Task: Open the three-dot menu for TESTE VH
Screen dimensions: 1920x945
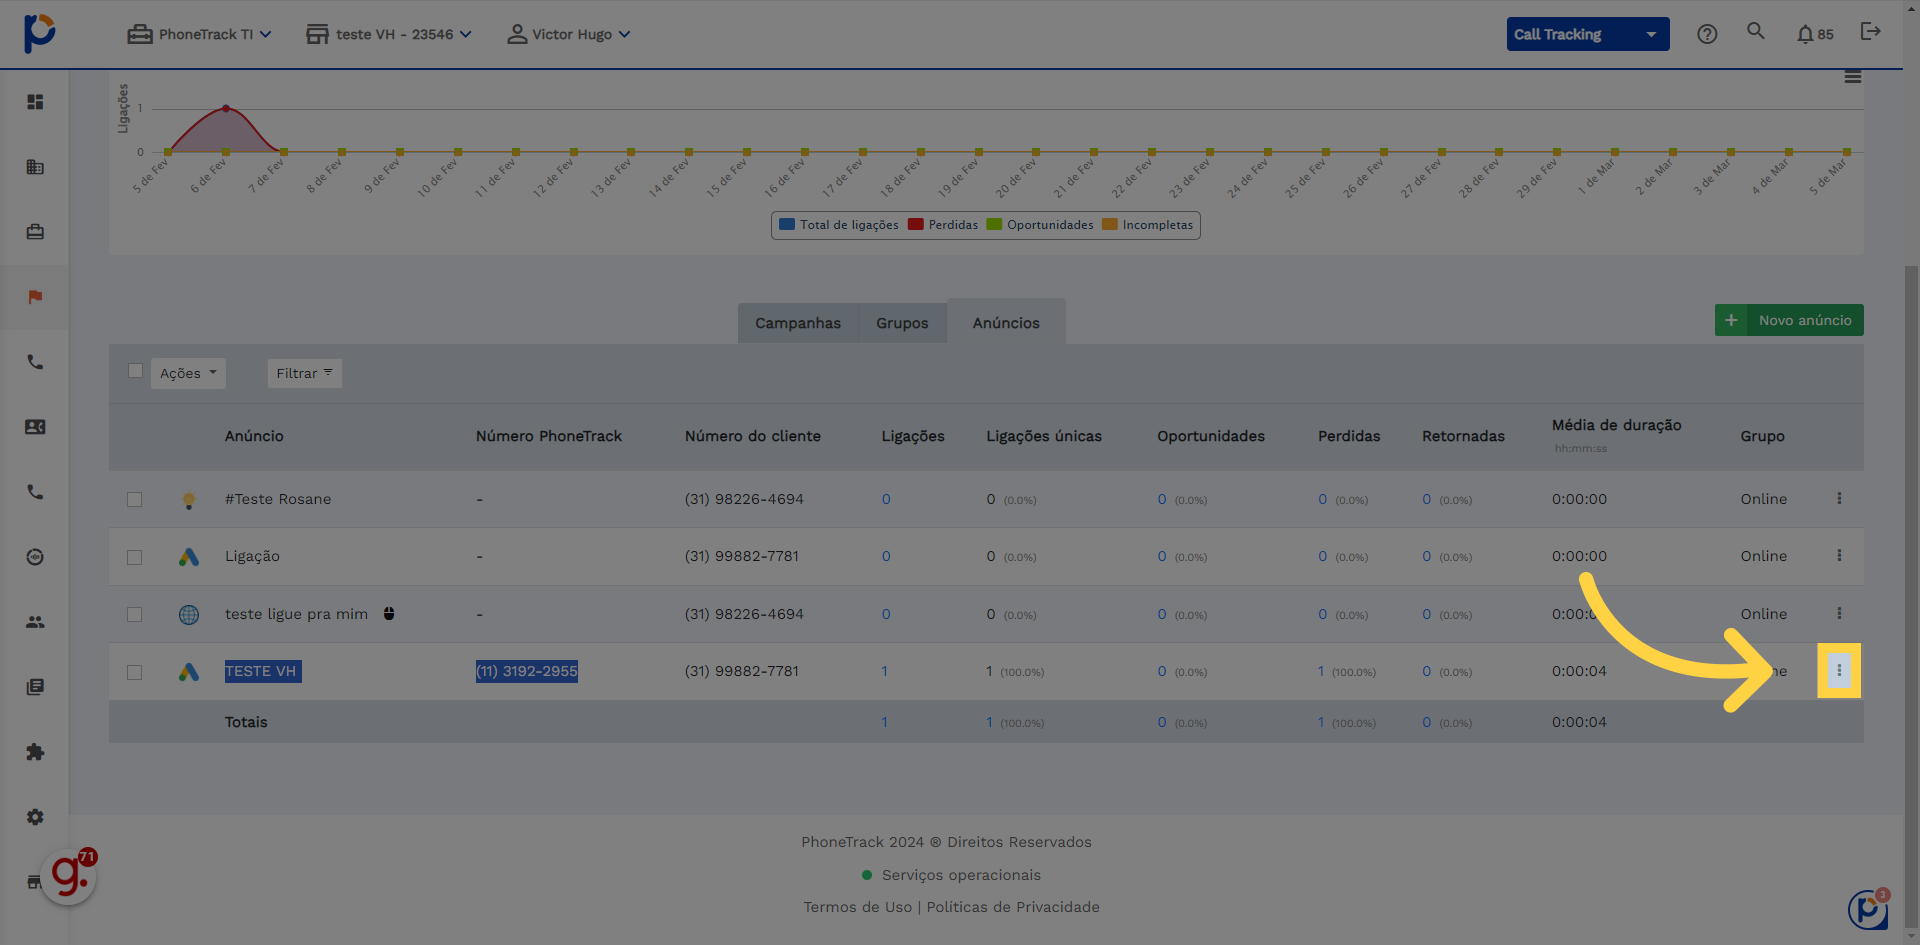Action: coord(1839,670)
